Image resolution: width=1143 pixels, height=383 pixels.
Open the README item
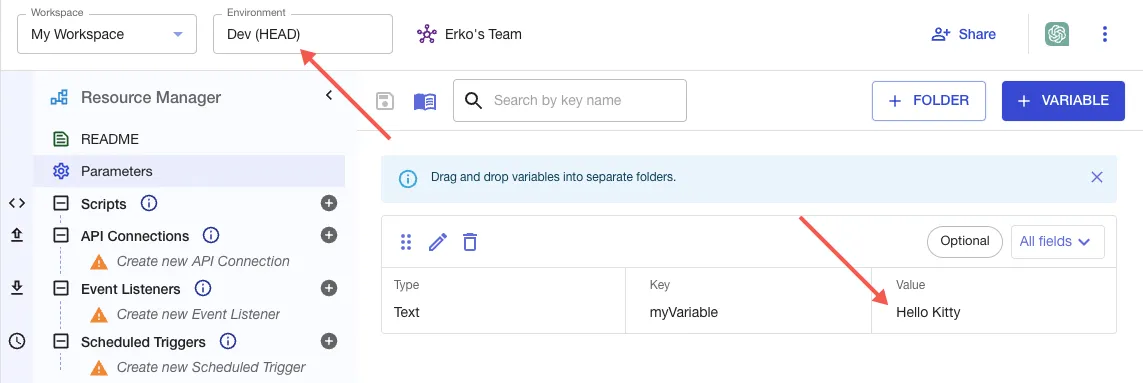109,139
